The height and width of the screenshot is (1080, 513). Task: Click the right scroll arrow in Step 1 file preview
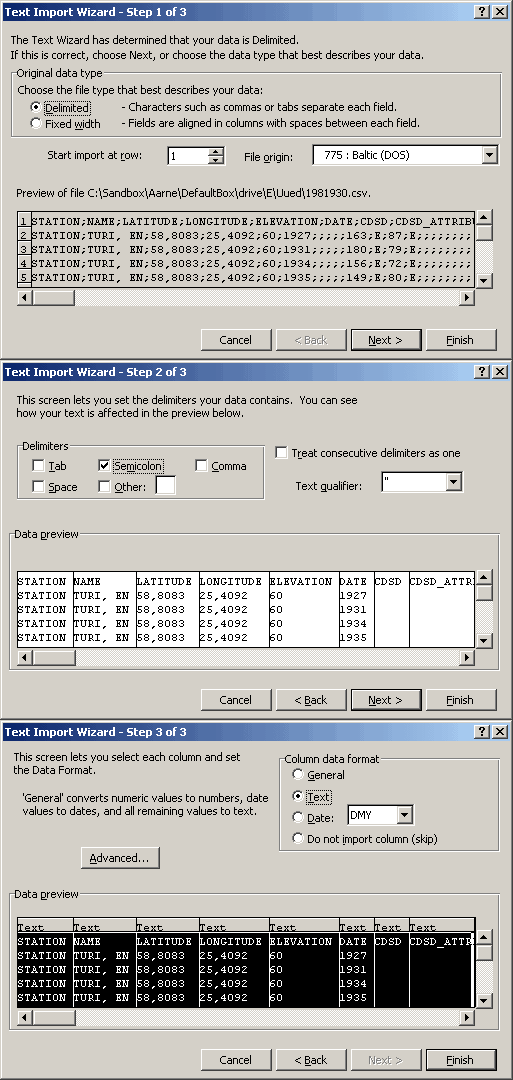[467, 298]
